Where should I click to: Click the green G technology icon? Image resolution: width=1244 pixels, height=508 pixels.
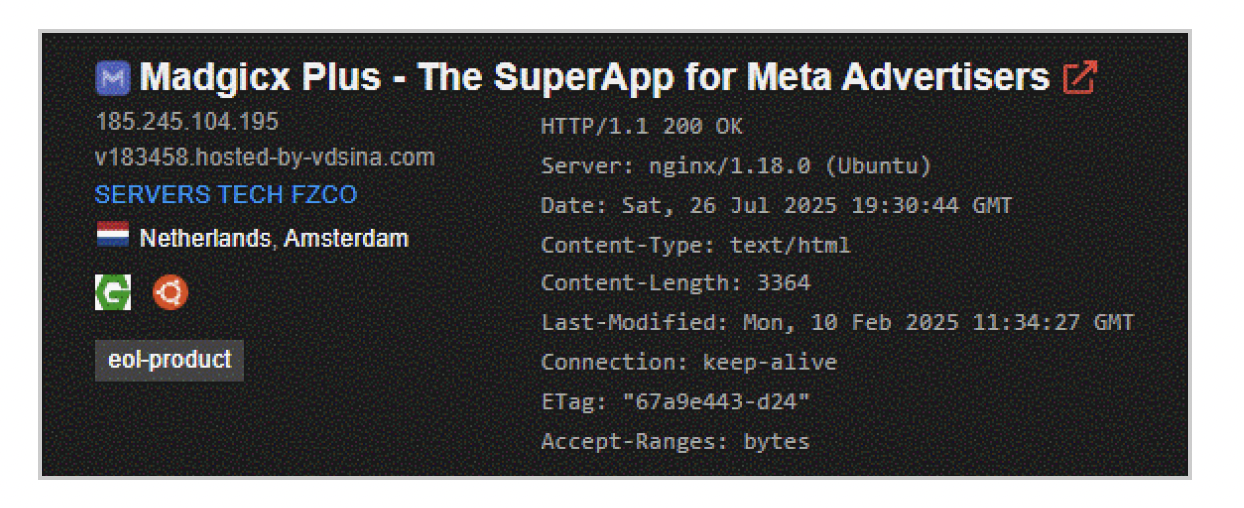[113, 293]
